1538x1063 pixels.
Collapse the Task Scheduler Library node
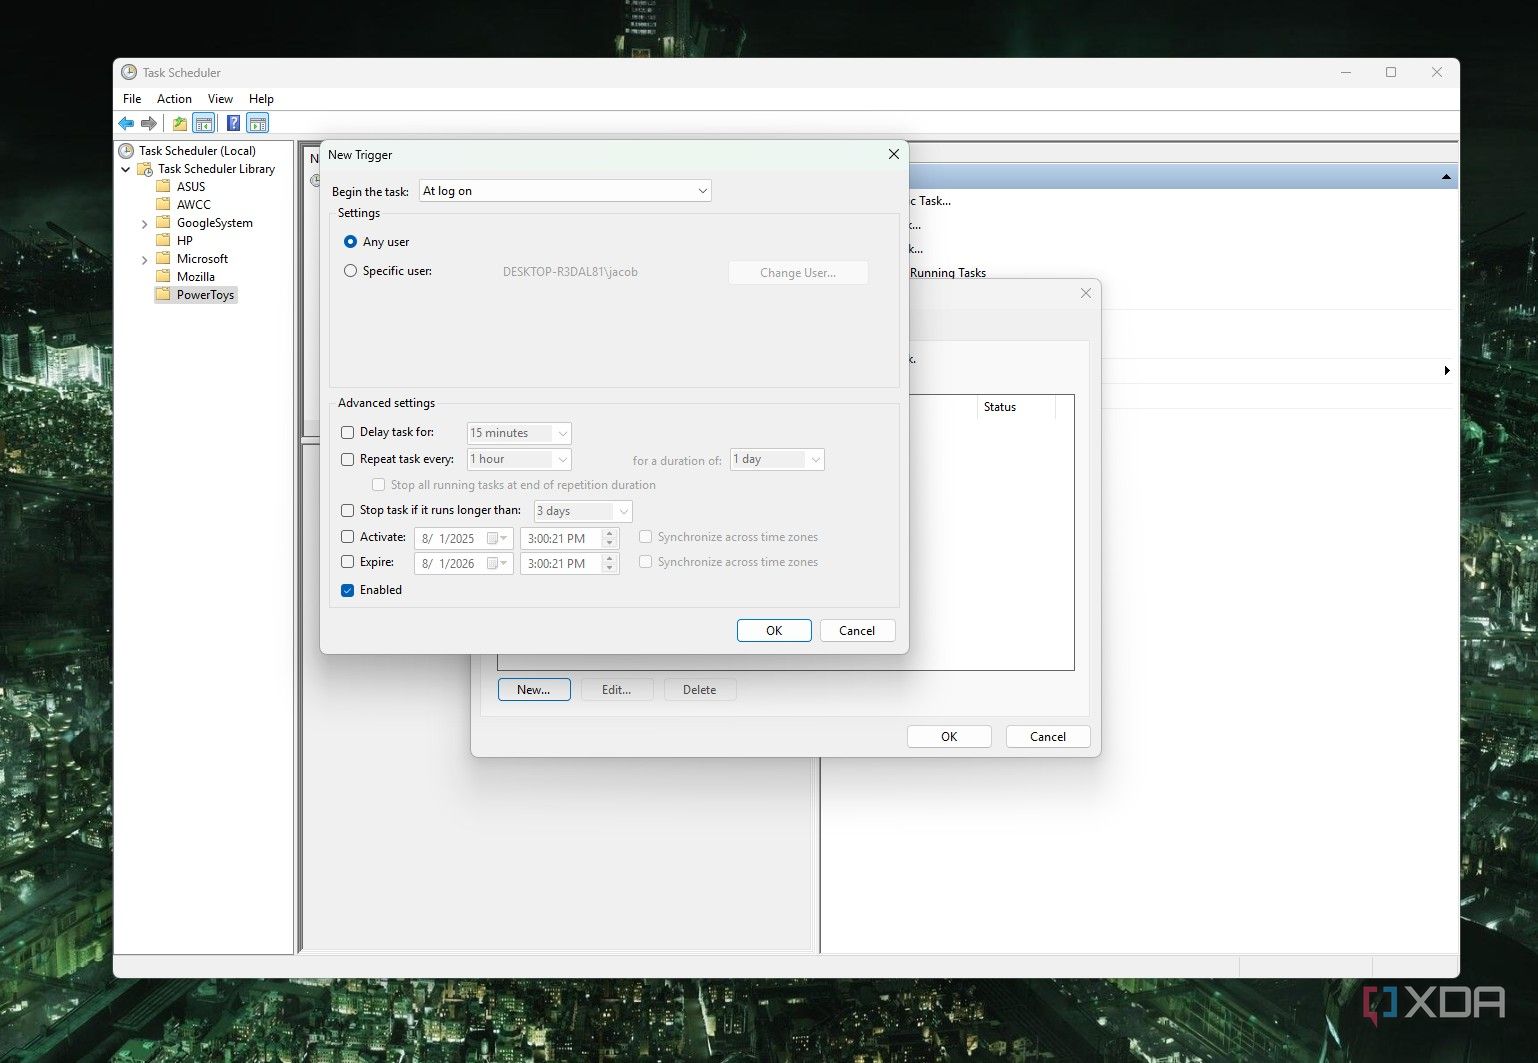click(126, 170)
